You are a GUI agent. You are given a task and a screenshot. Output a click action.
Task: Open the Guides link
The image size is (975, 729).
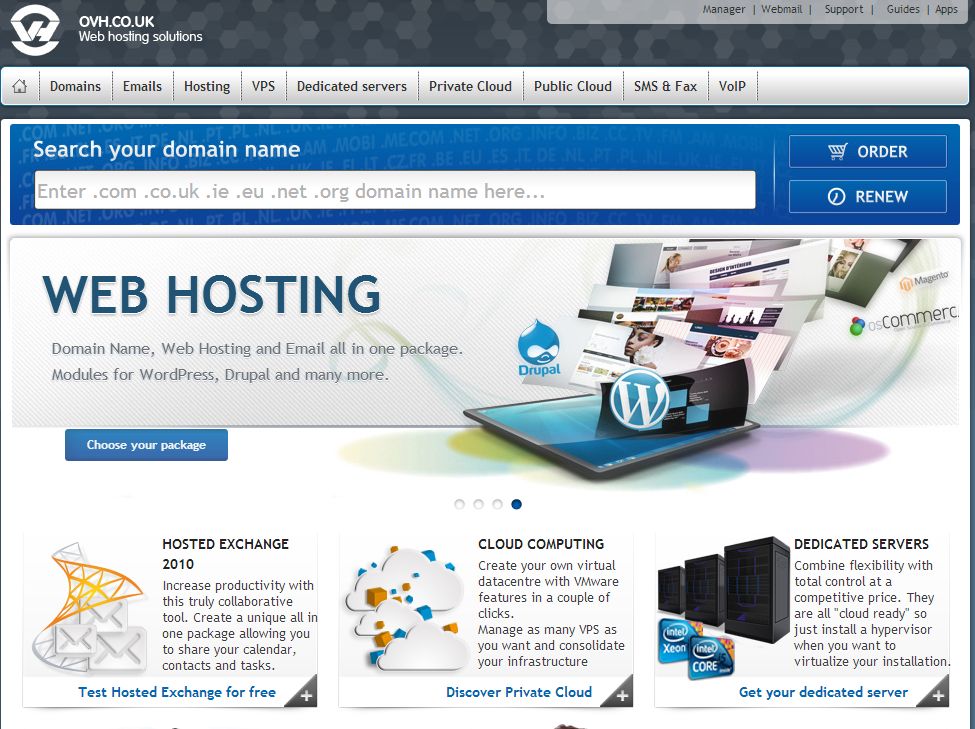[903, 9]
